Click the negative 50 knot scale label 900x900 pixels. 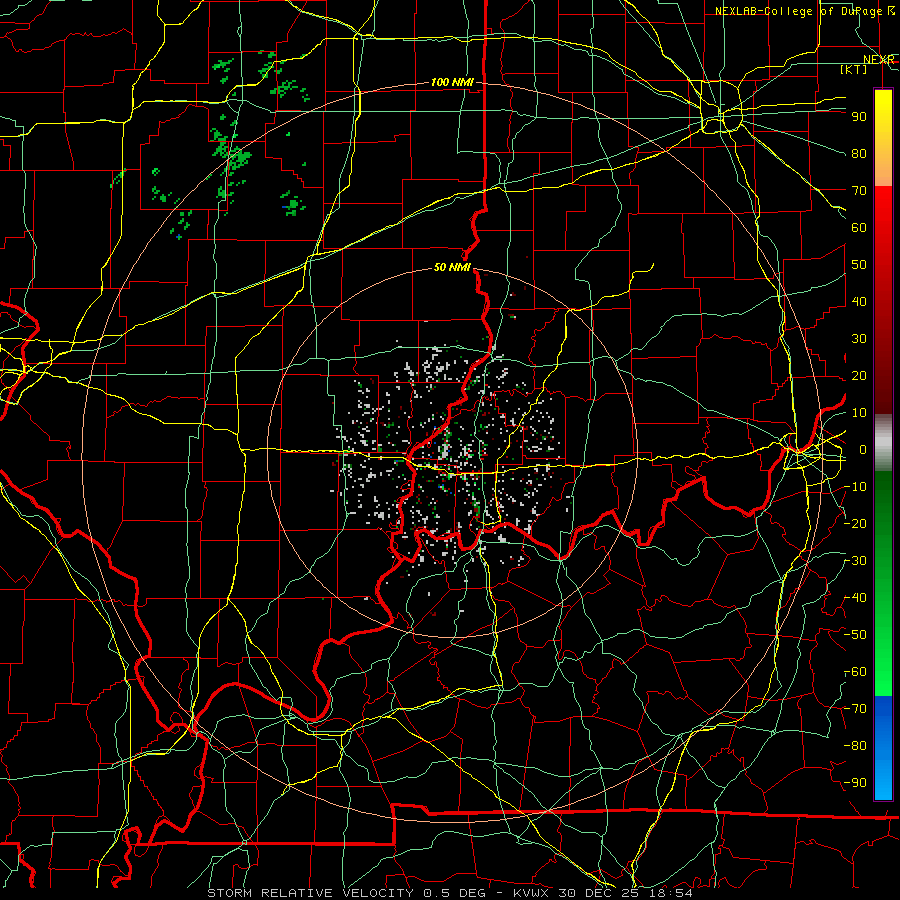(x=855, y=634)
